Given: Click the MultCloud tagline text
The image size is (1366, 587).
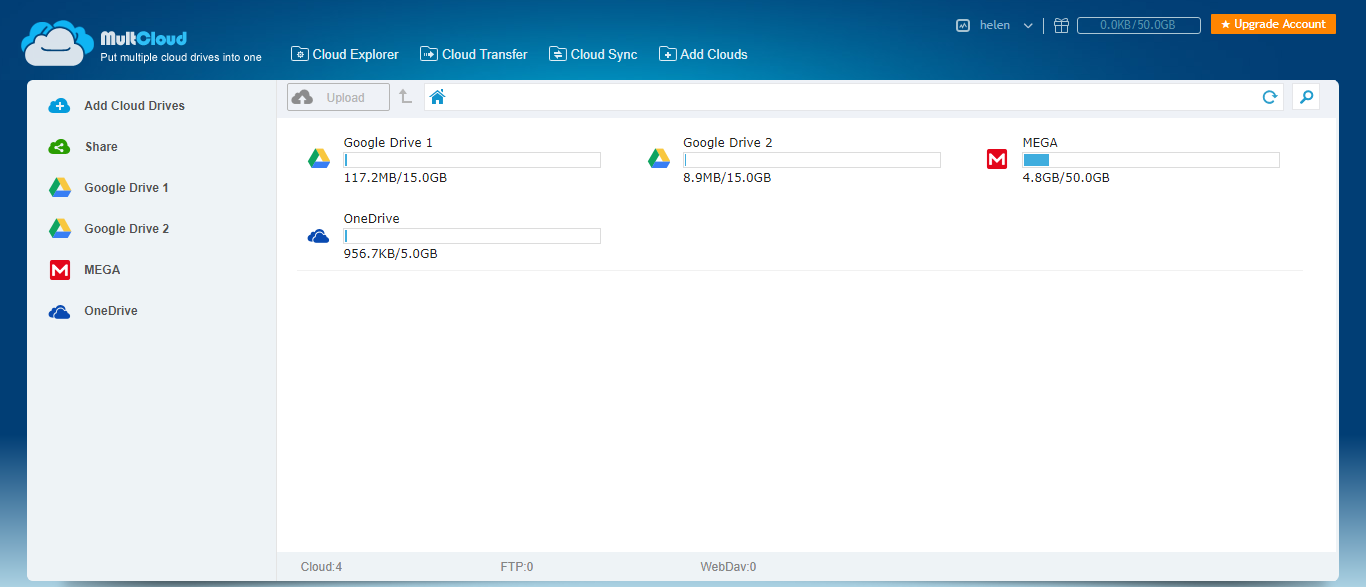Looking at the screenshot, I should tap(181, 58).
